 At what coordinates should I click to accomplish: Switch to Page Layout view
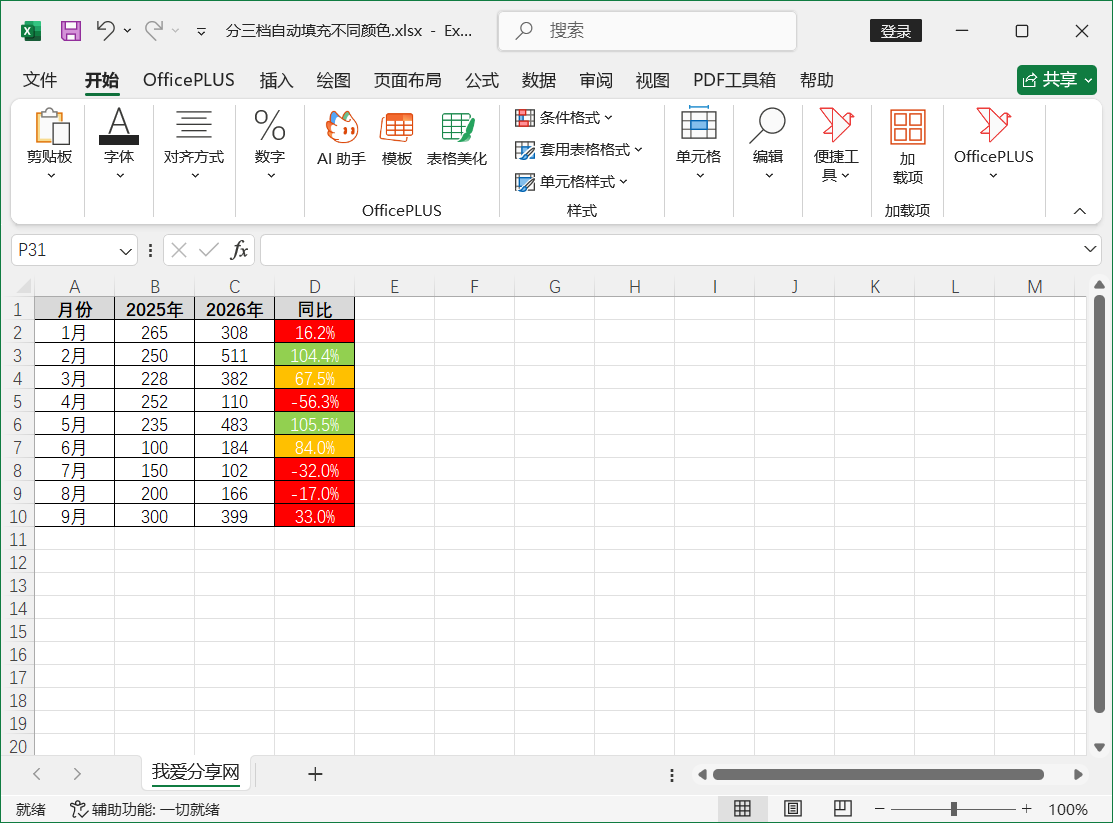793,809
